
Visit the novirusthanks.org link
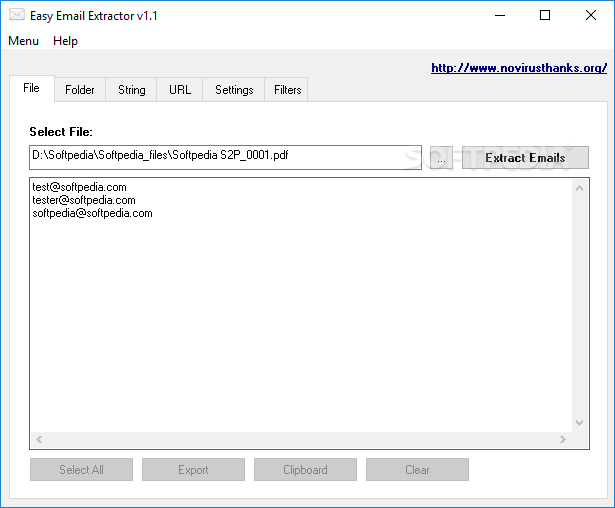pyautogui.click(x=519, y=68)
